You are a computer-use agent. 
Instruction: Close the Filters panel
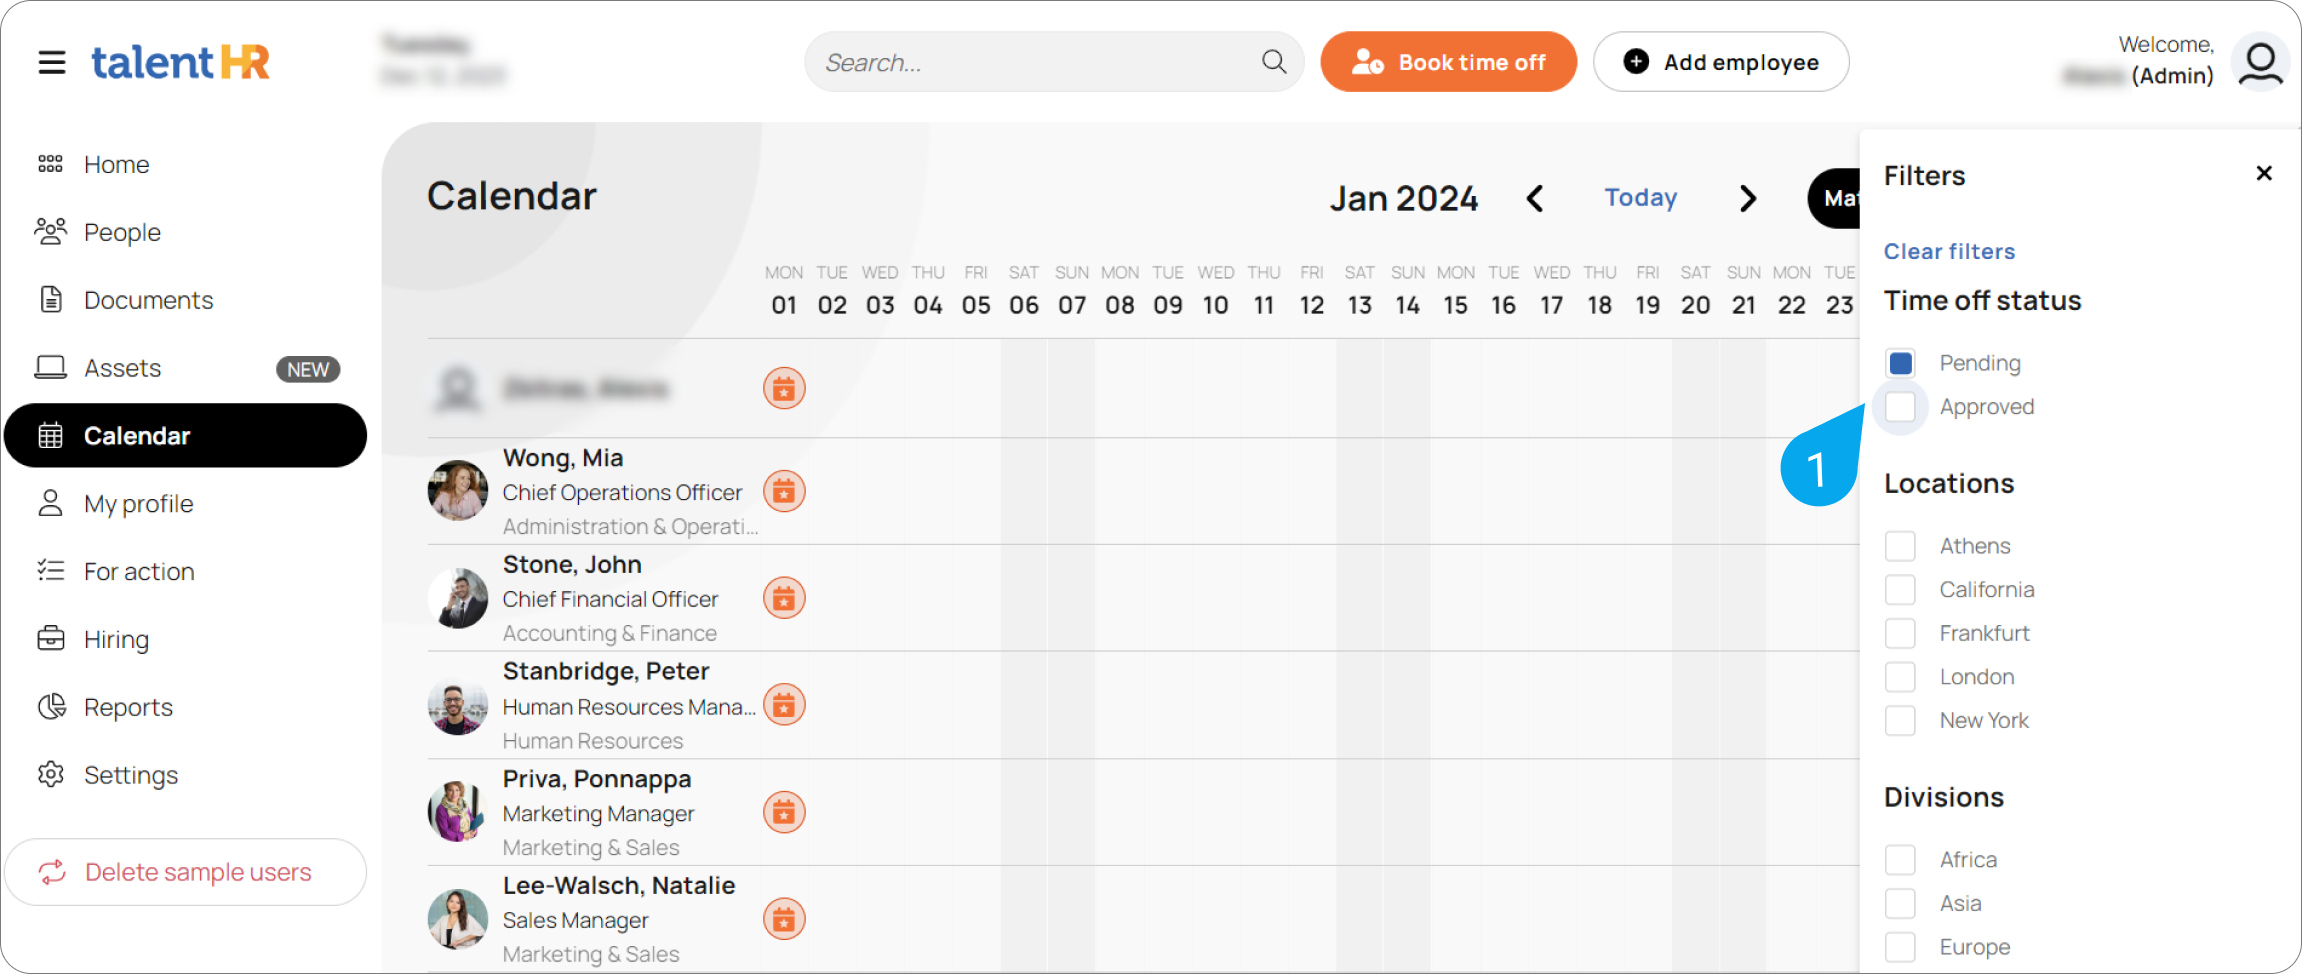[2264, 174]
